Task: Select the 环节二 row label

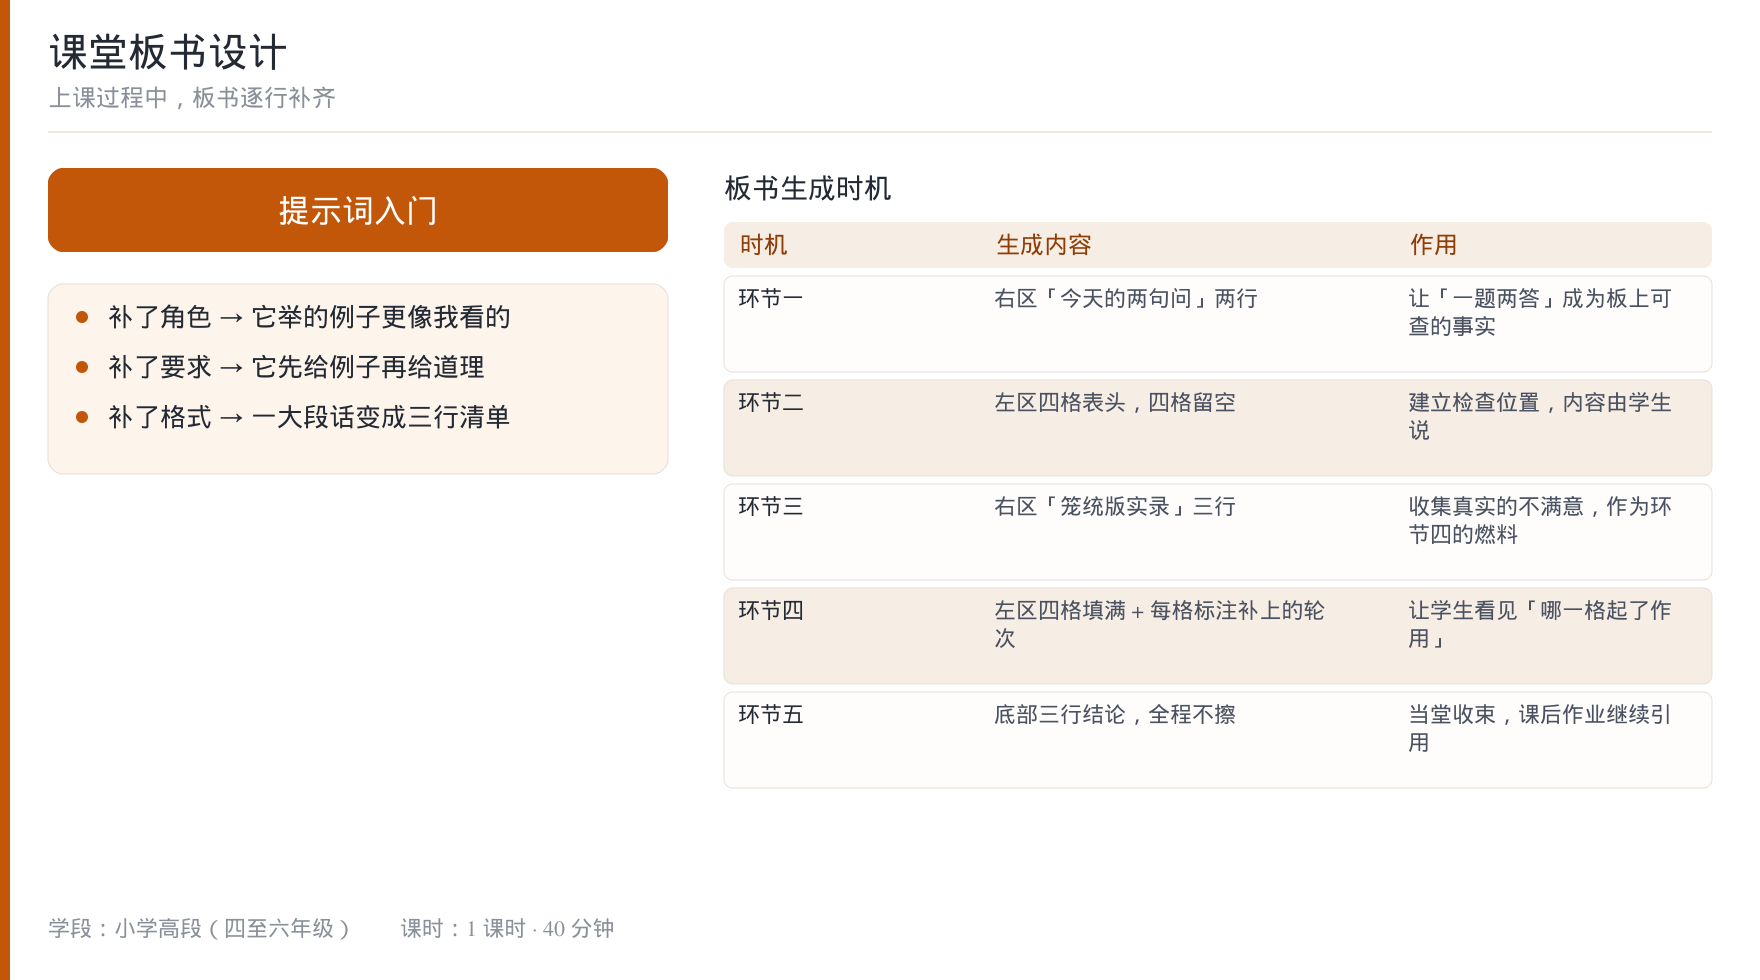Action: click(x=771, y=402)
